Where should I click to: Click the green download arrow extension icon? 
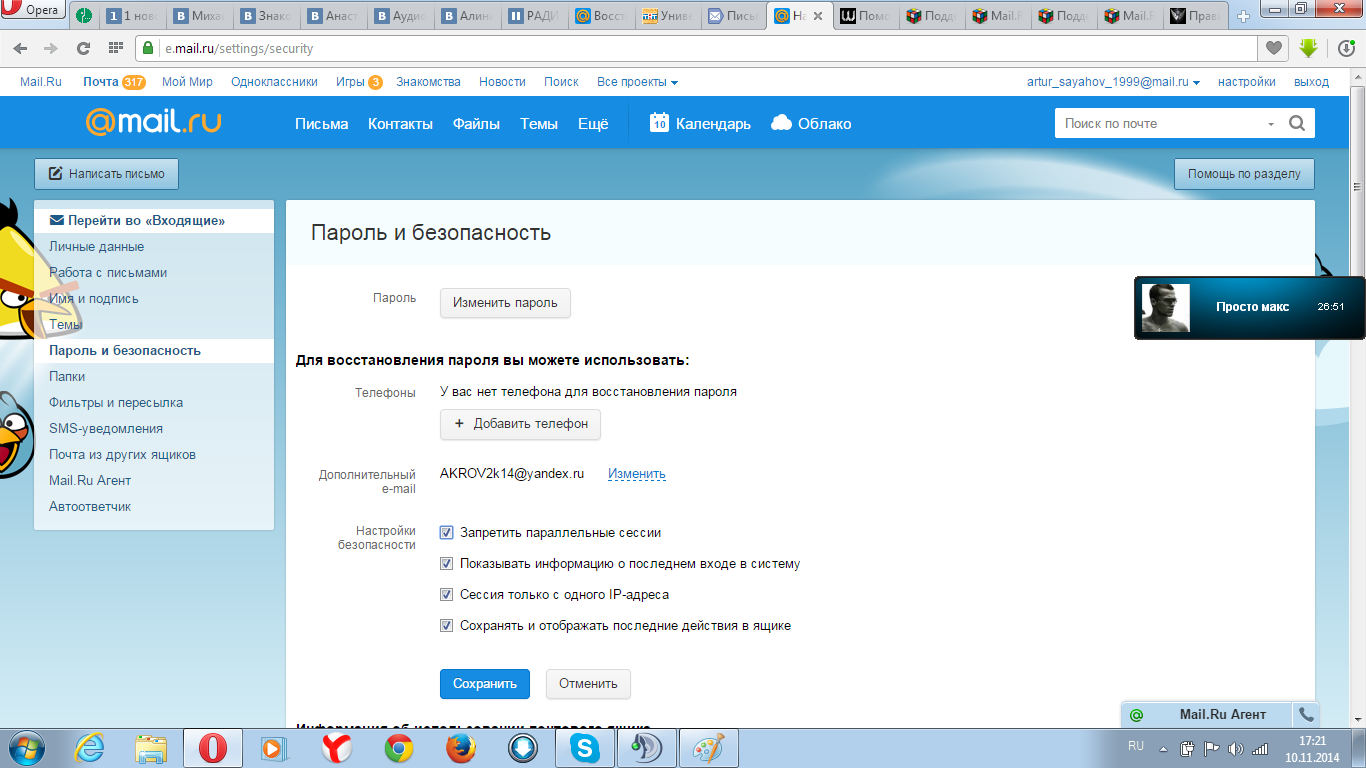(x=1308, y=48)
